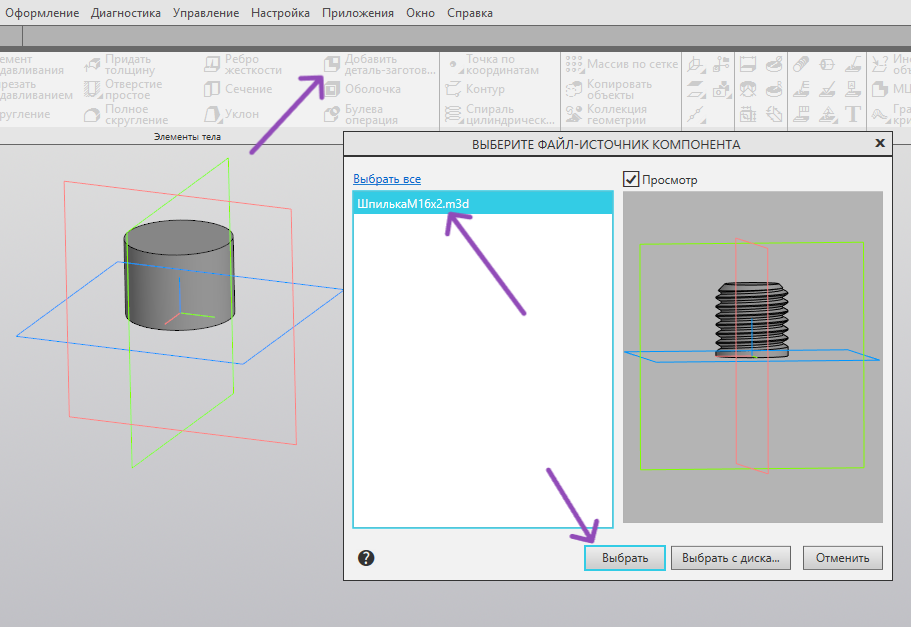Viewport: 911px width, 627px height.
Task: Toggle the Просмотр preview checkbox
Action: (631, 179)
